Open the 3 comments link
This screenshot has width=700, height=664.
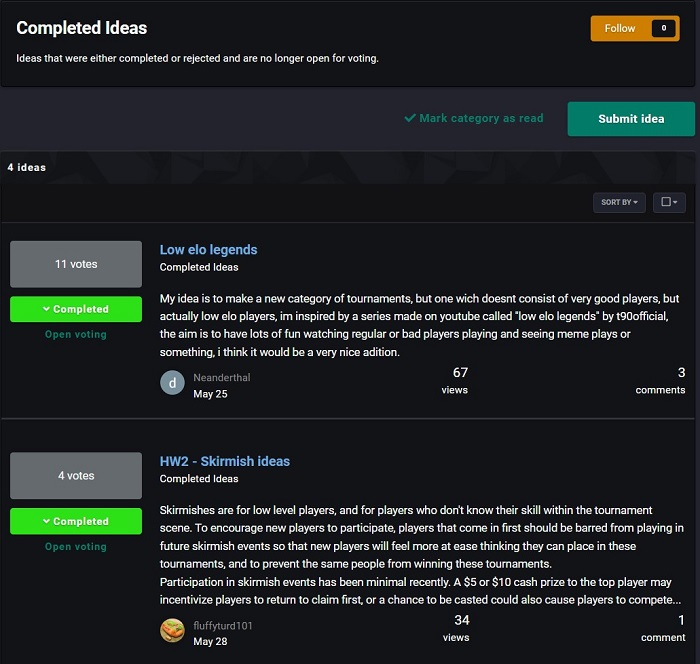(661, 381)
